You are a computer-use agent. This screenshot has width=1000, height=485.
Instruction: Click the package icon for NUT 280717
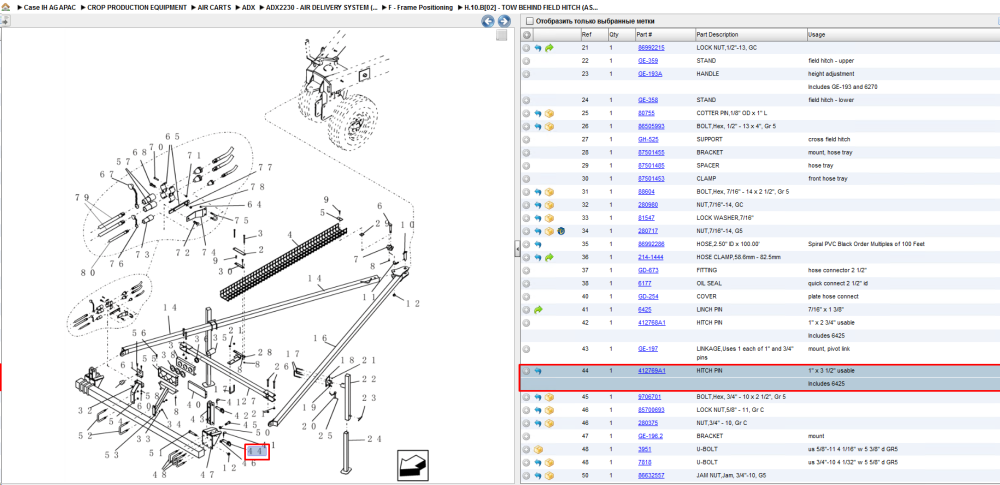pos(549,231)
